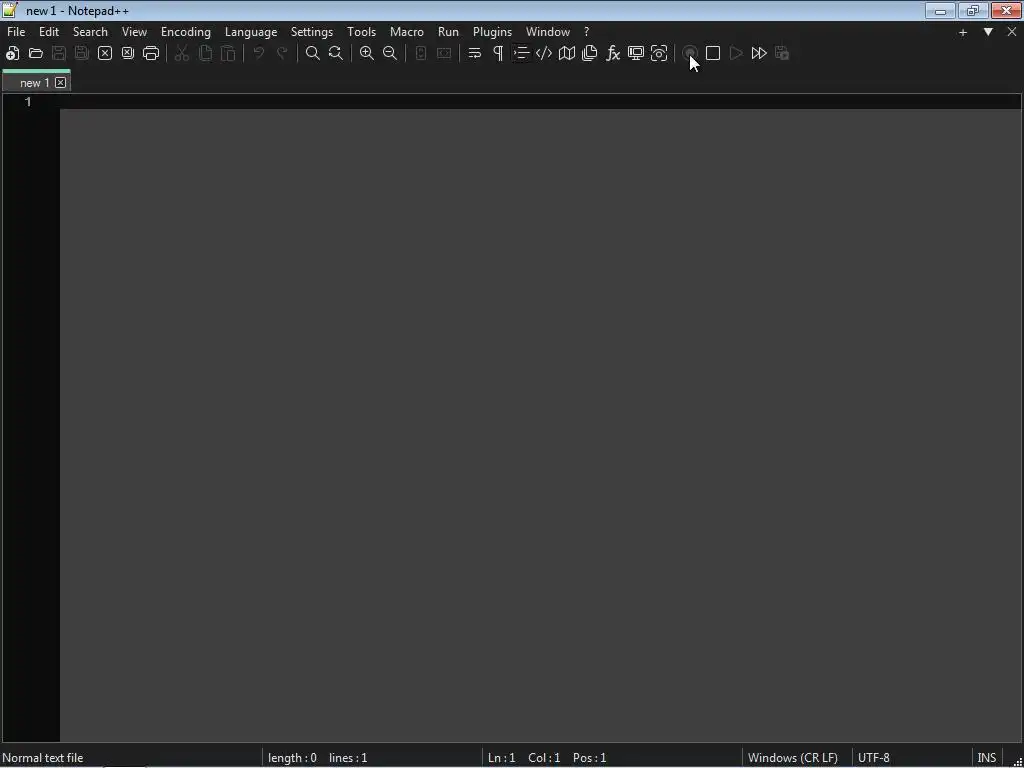Toggle indent guide toolbar icon
The height and width of the screenshot is (768, 1024).
521,54
